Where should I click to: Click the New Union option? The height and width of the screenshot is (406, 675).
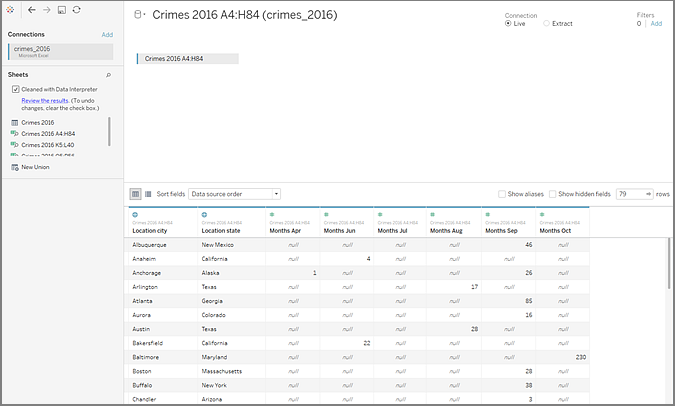pyautogui.click(x=35, y=167)
